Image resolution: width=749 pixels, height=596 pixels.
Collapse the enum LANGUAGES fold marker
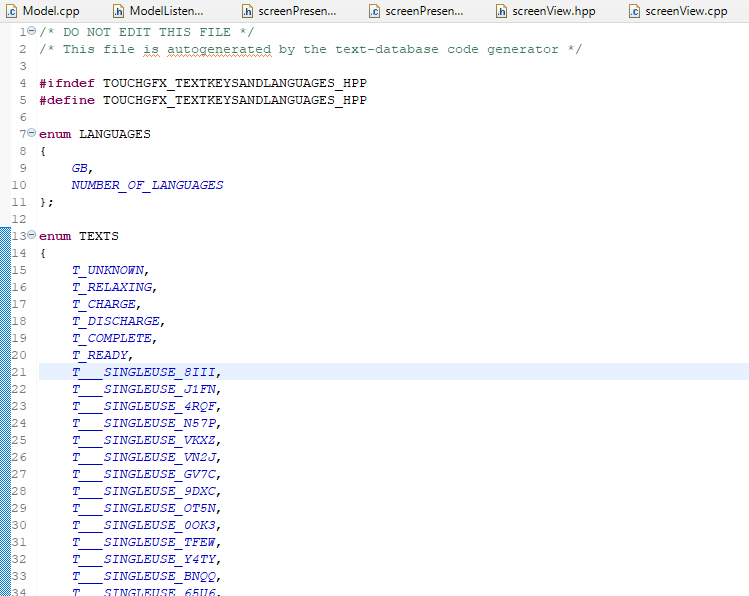click(32, 133)
